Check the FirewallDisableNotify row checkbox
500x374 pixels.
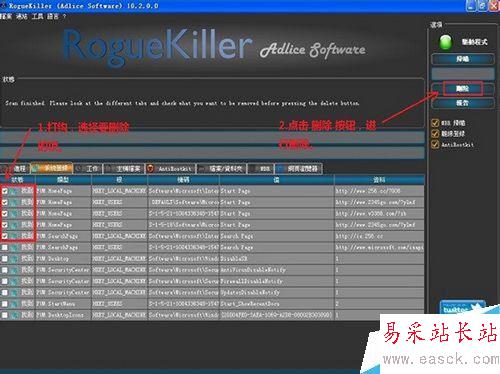[5, 281]
